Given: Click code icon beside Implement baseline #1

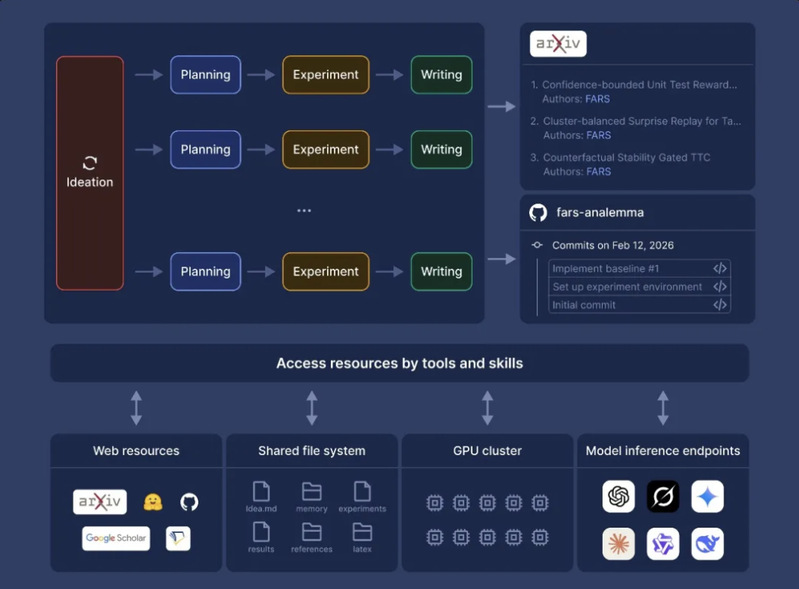Looking at the screenshot, I should [719, 268].
